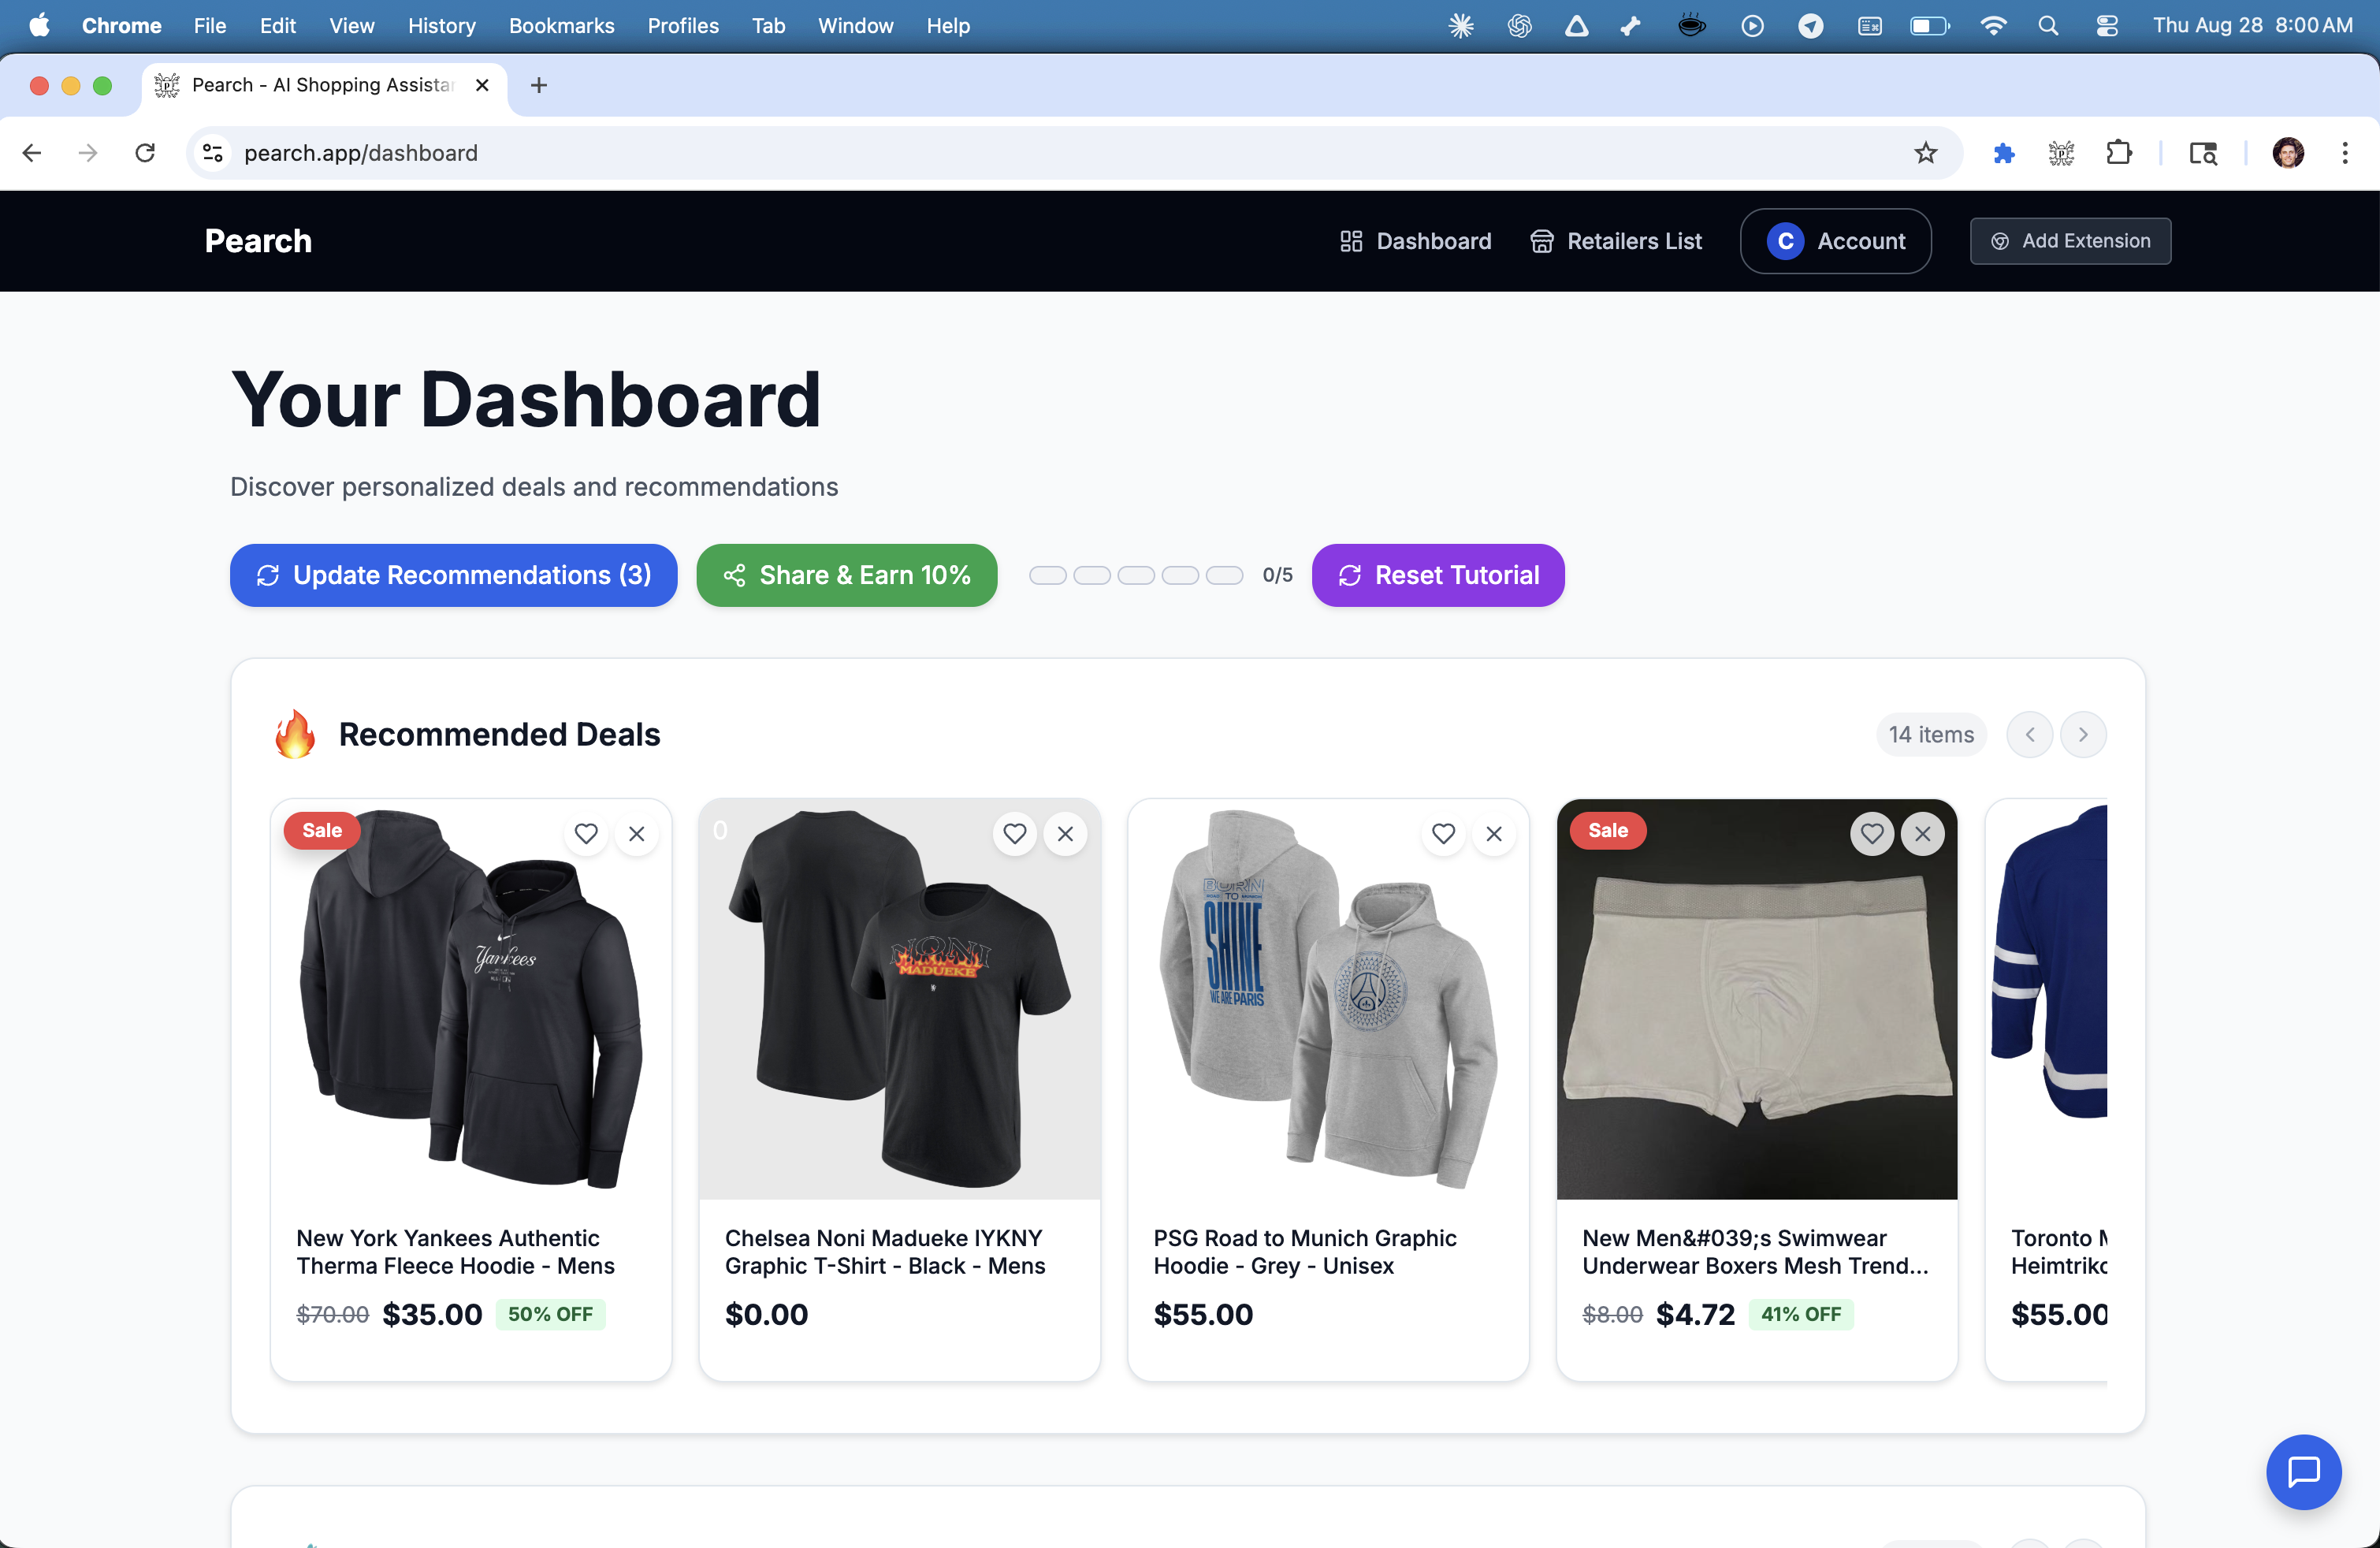
Task: Bookmark this page with the star icon
Action: pos(1925,153)
